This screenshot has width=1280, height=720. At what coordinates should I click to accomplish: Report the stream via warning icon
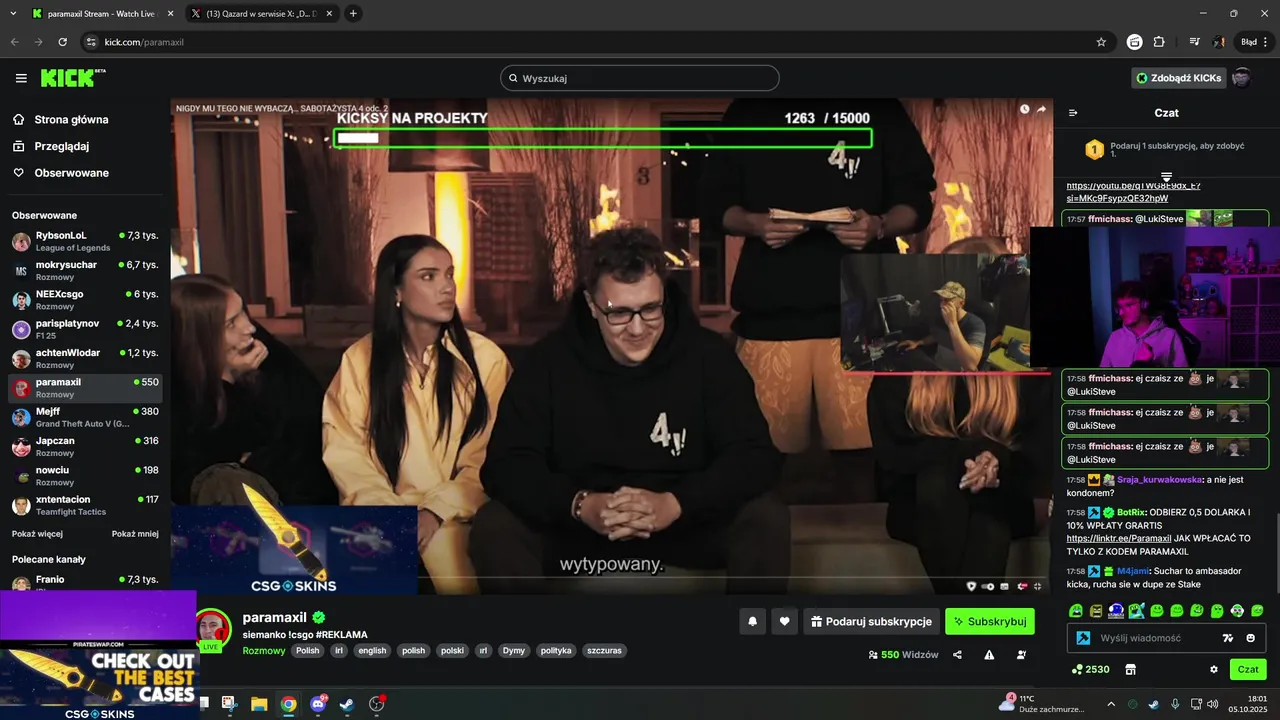click(989, 655)
